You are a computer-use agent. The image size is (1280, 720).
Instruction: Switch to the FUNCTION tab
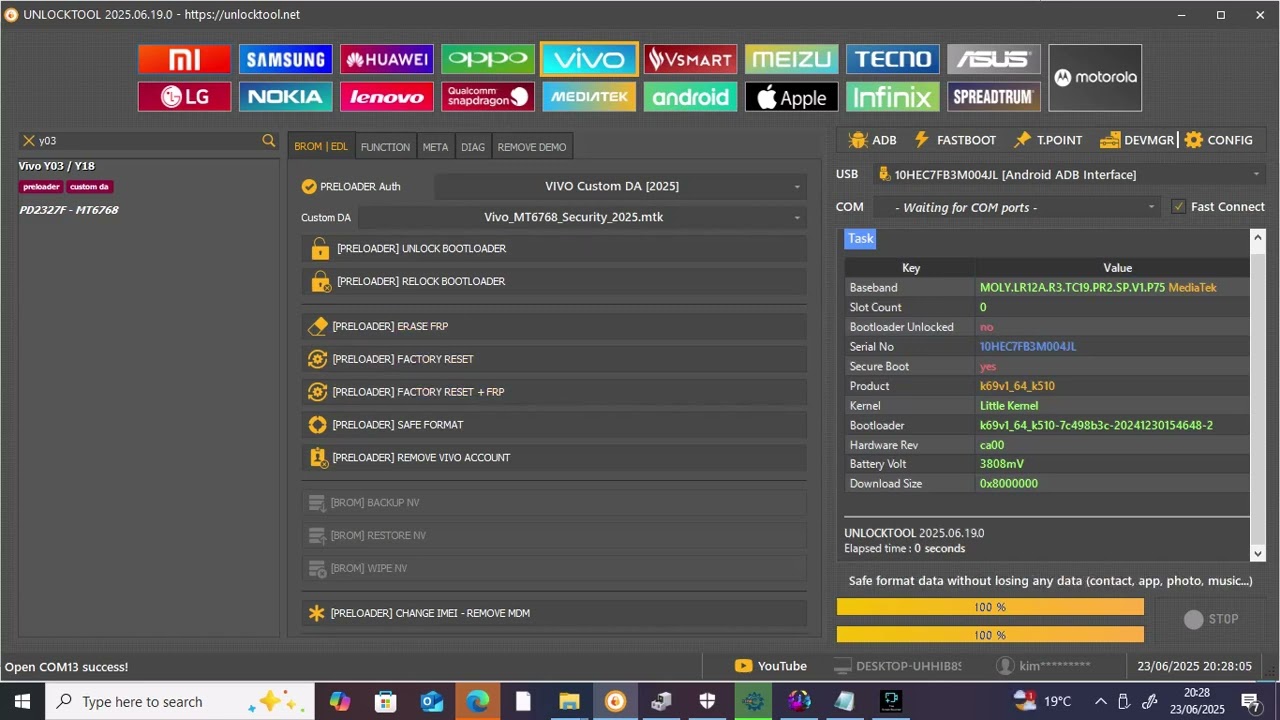coord(385,147)
